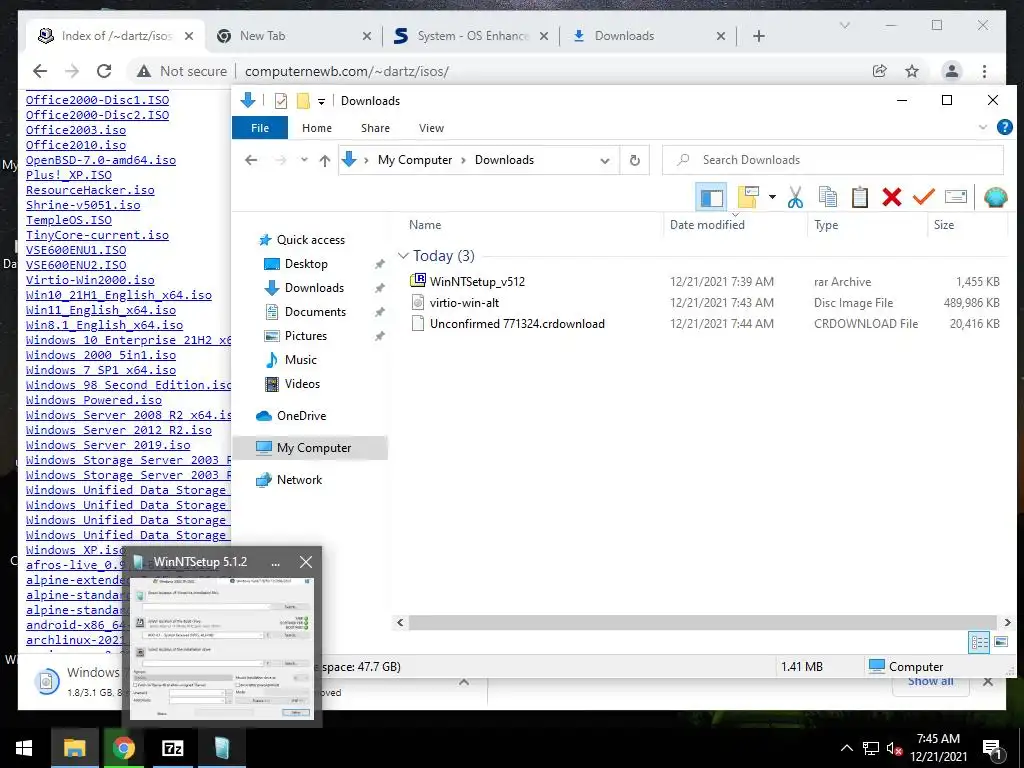This screenshot has width=1024, height=768.
Task: Go back in Explorer navigation
Action: 251,160
